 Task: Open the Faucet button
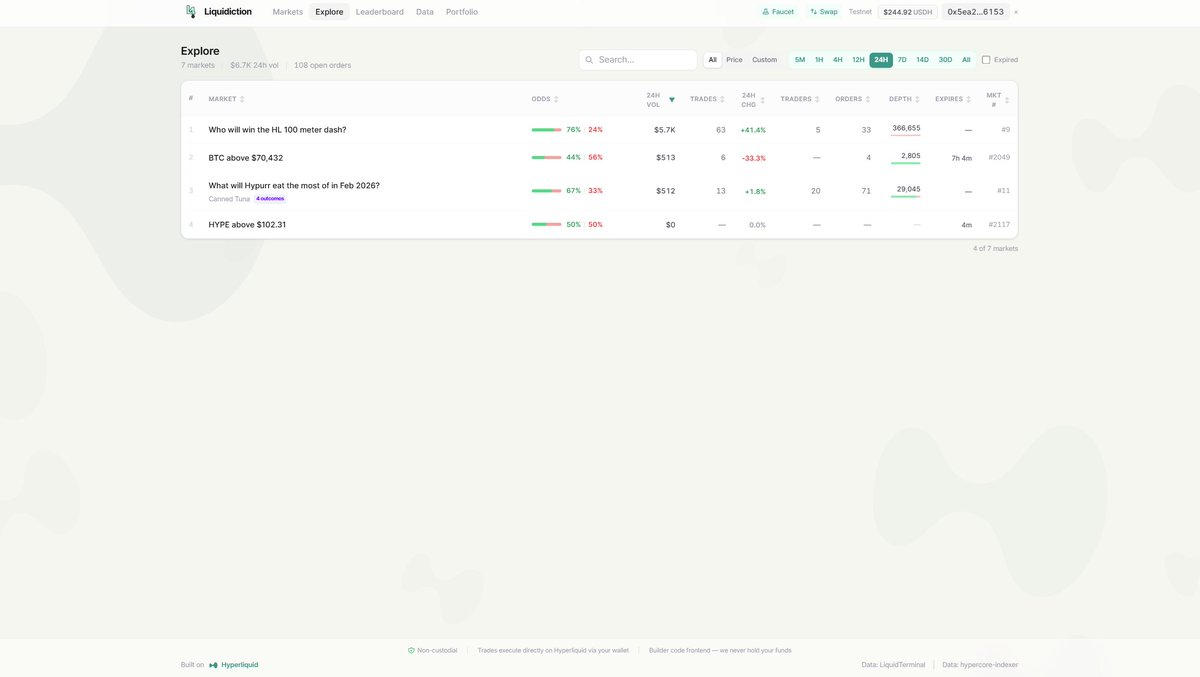(x=778, y=12)
